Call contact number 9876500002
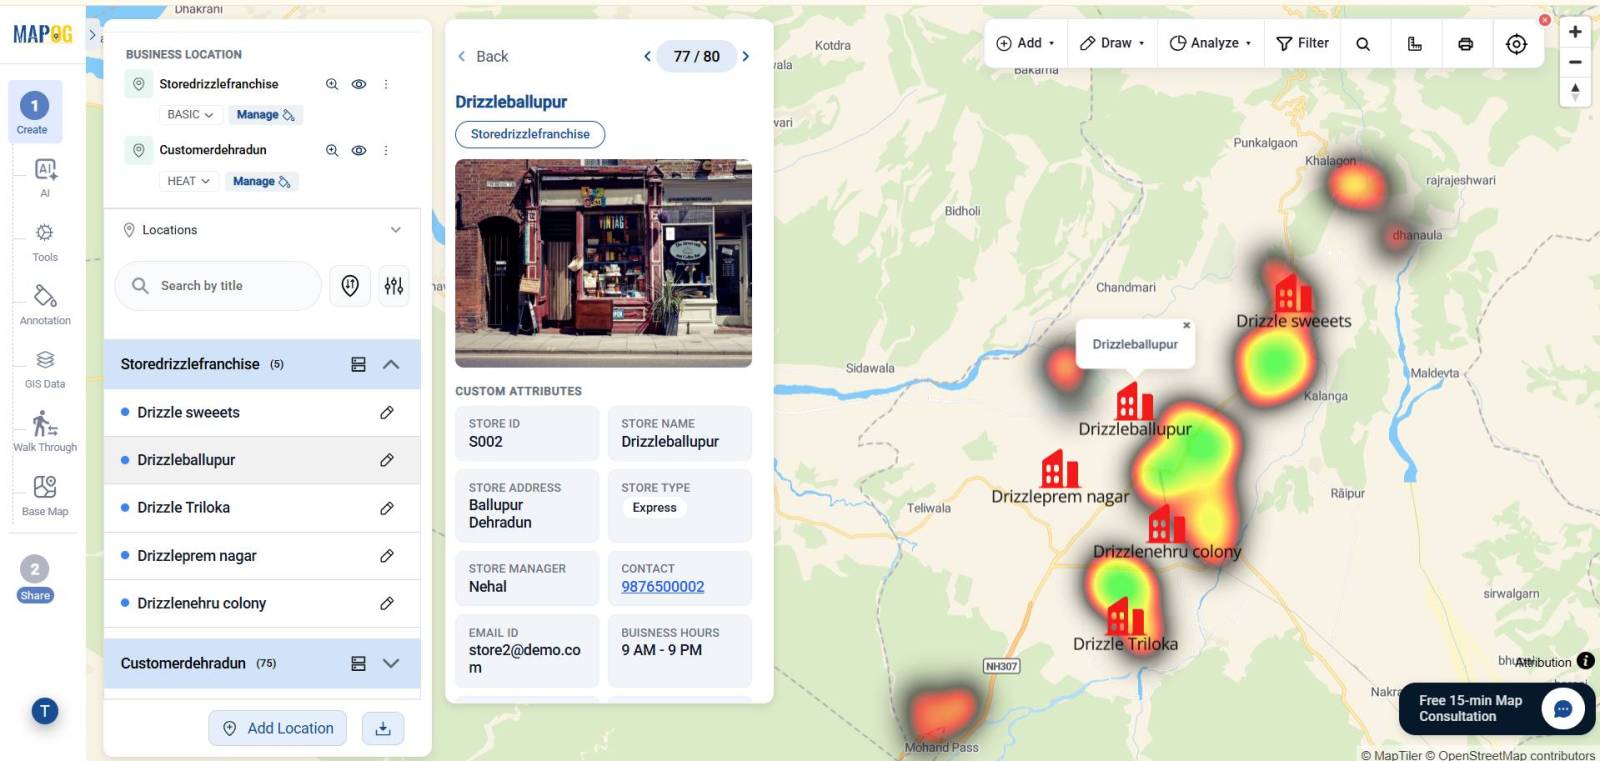This screenshot has height=761, width=1600. (663, 587)
